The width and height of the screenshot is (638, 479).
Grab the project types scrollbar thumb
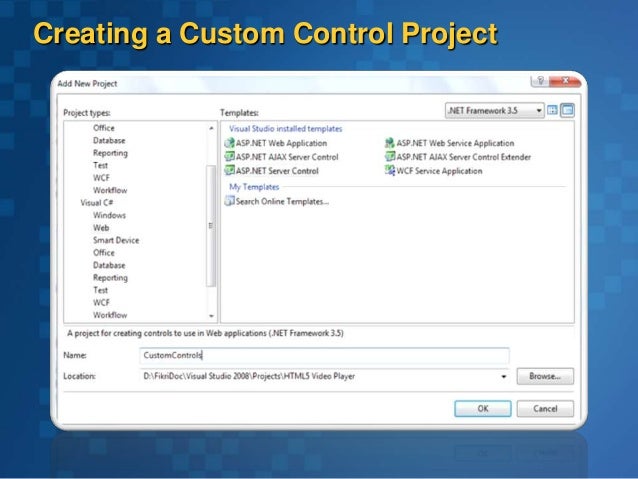point(211,226)
